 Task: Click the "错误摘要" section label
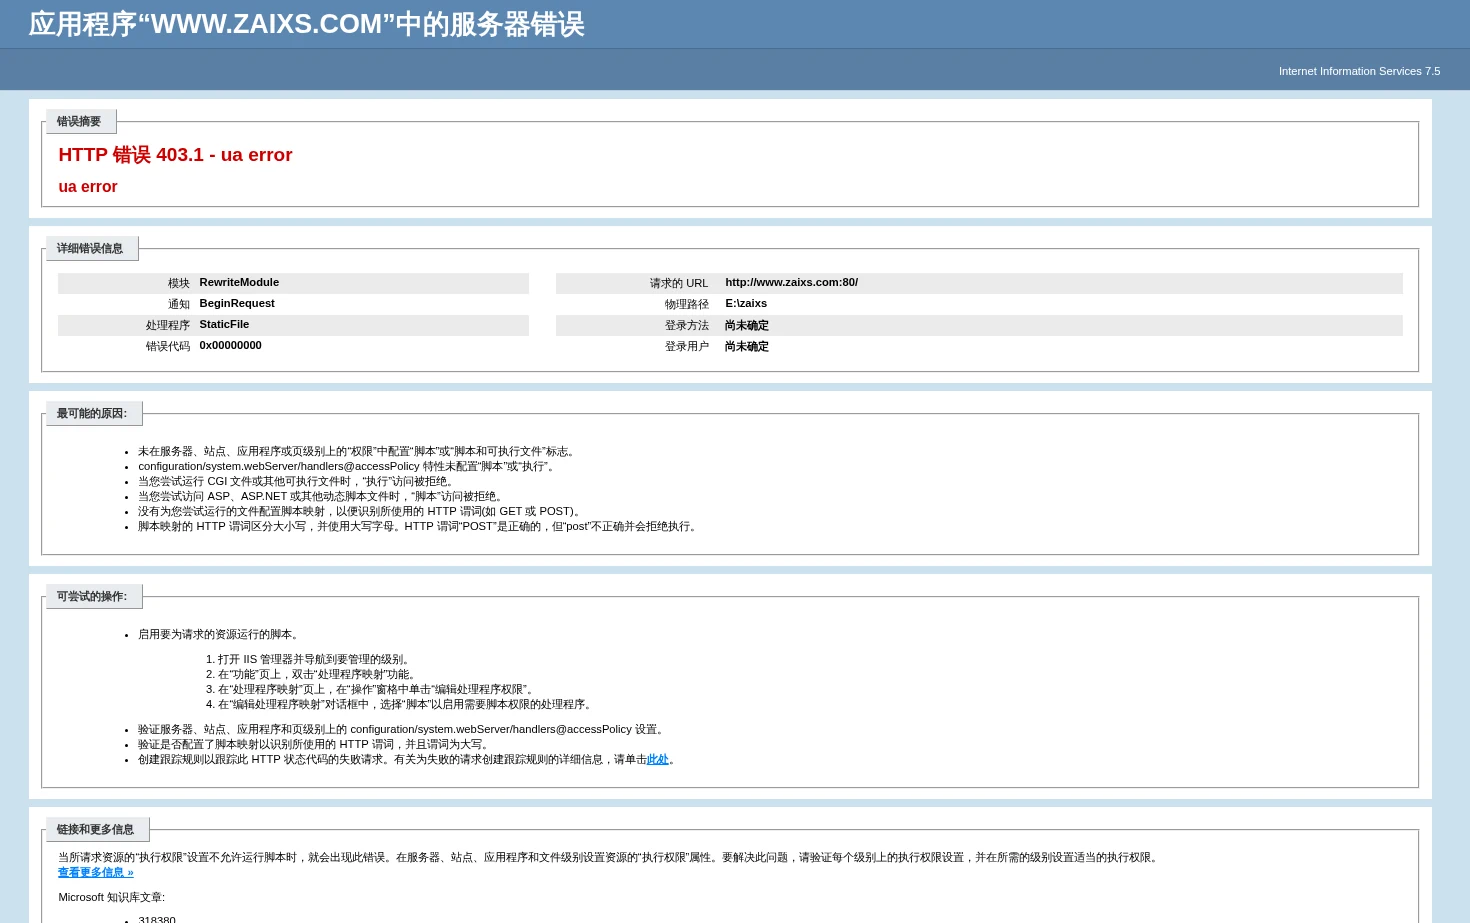tap(79, 122)
